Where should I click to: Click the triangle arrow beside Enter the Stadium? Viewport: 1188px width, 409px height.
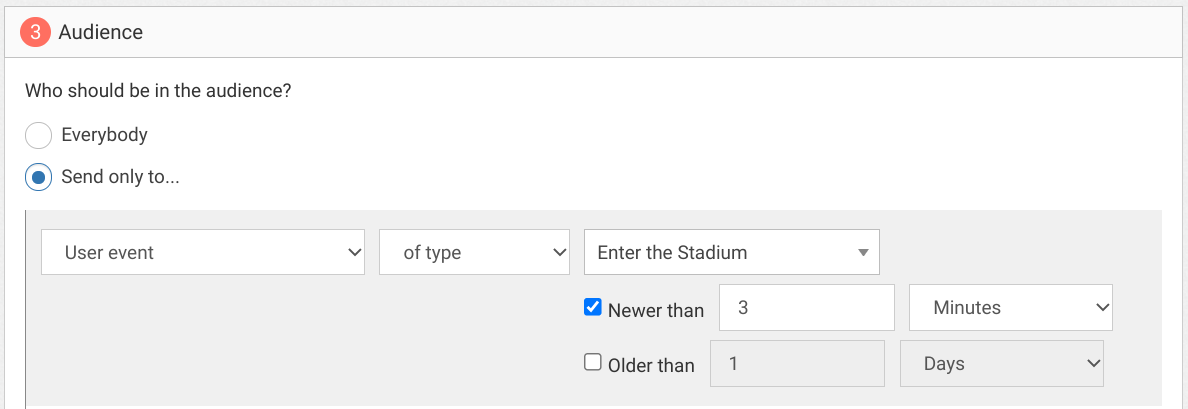point(862,253)
